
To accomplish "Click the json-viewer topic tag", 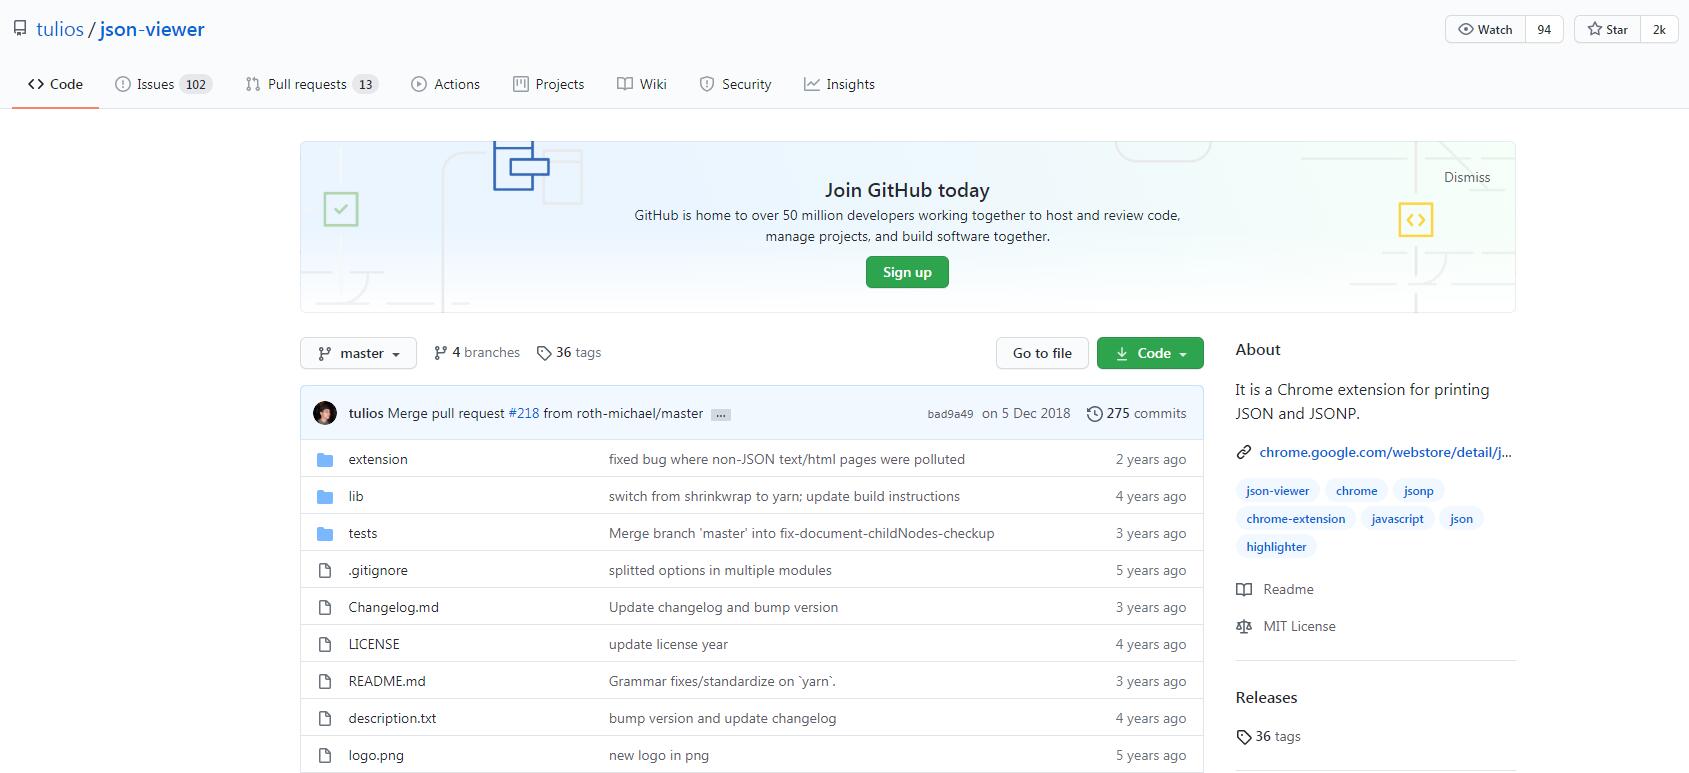I will coord(1277,491).
